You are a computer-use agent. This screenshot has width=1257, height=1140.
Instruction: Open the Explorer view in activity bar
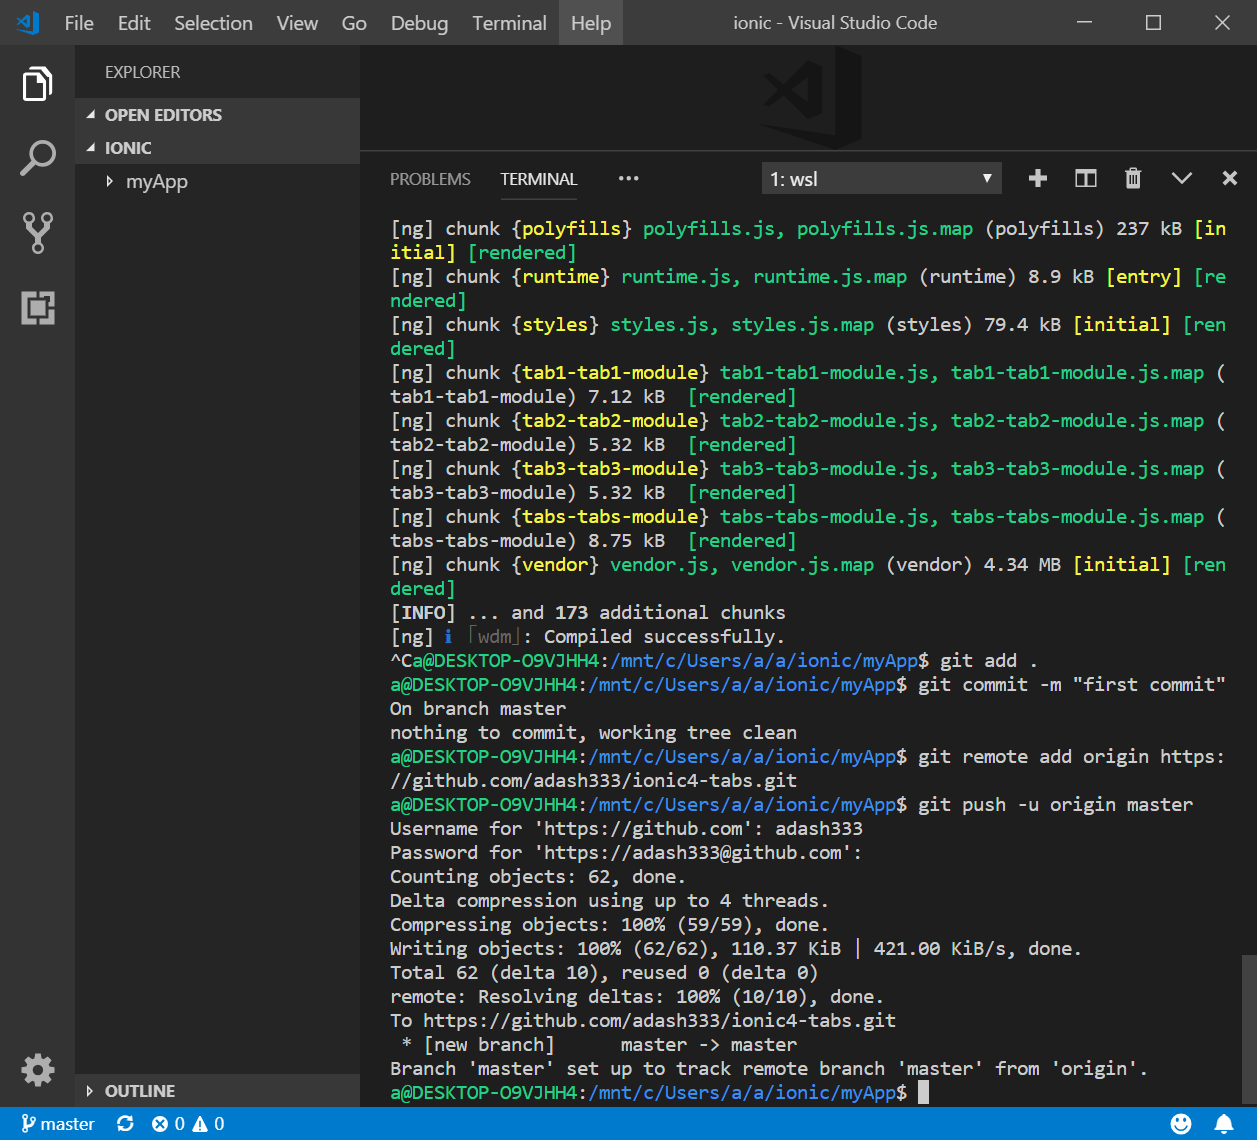pos(37,84)
